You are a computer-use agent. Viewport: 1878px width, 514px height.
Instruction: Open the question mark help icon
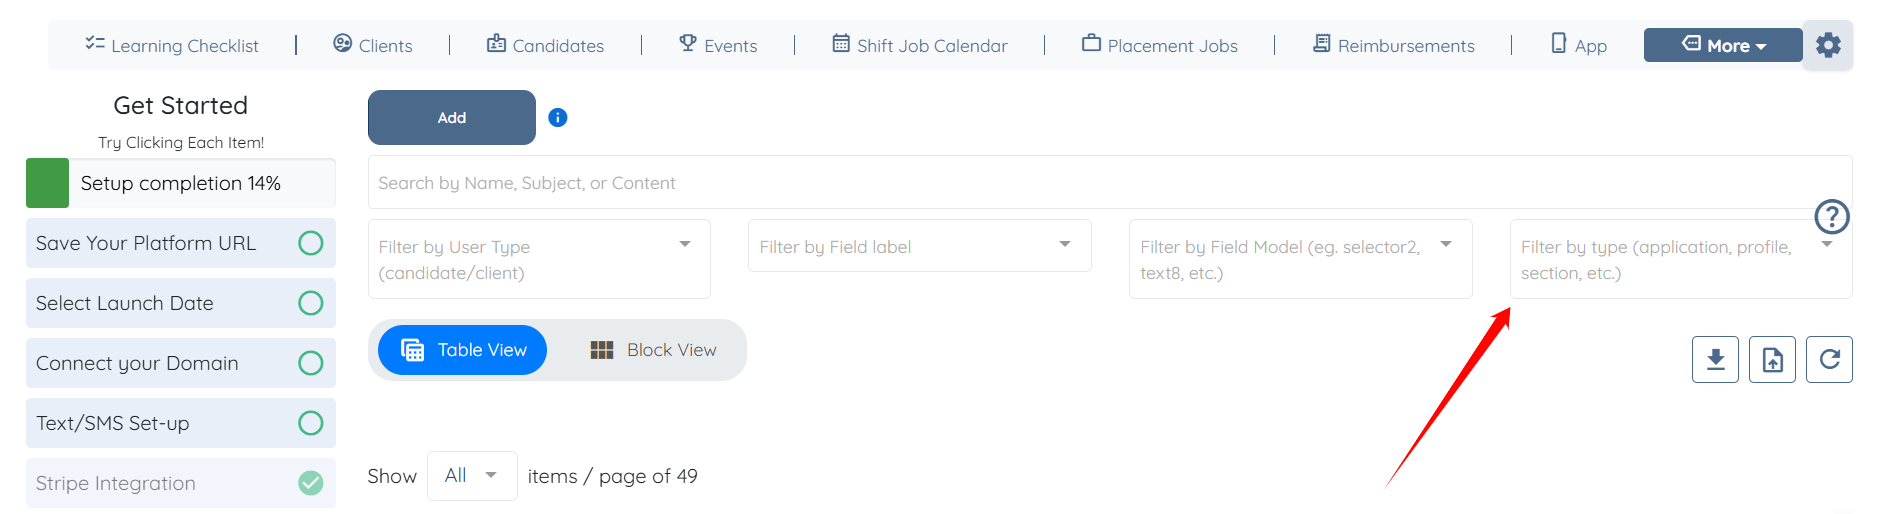[x=1832, y=216]
